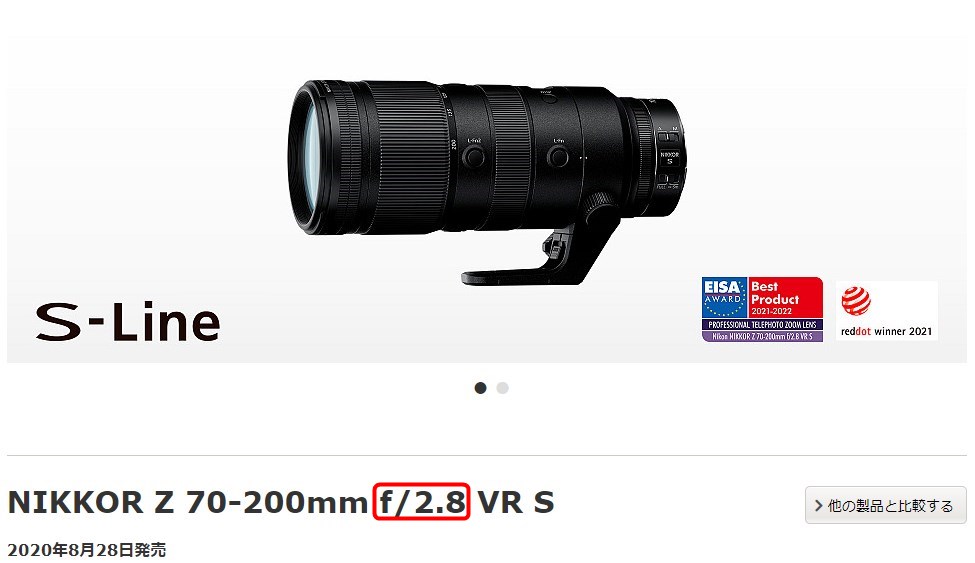The height and width of the screenshot is (563, 975).
Task: Click the NIKKOR S label on lens
Action: (670, 157)
